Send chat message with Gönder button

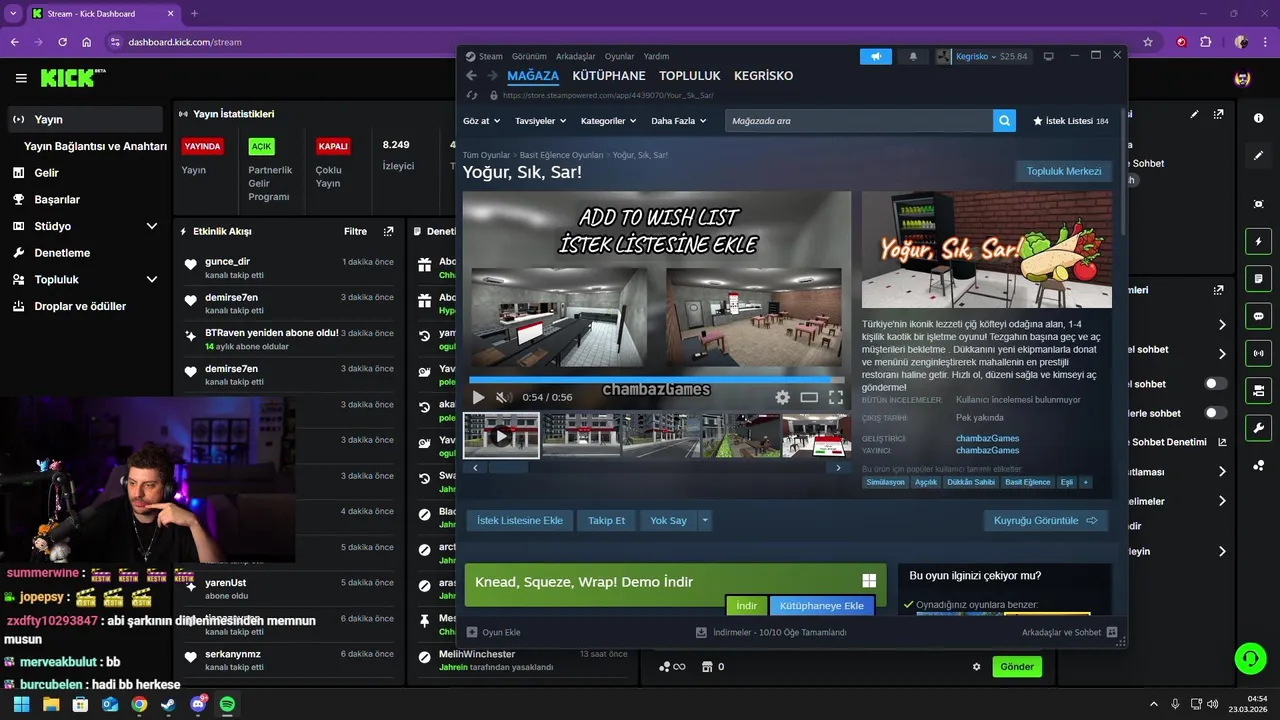[x=1017, y=667]
